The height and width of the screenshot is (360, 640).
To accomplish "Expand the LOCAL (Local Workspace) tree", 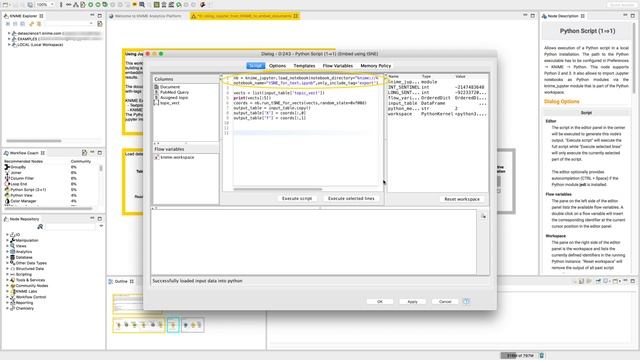I will point(9,45).
